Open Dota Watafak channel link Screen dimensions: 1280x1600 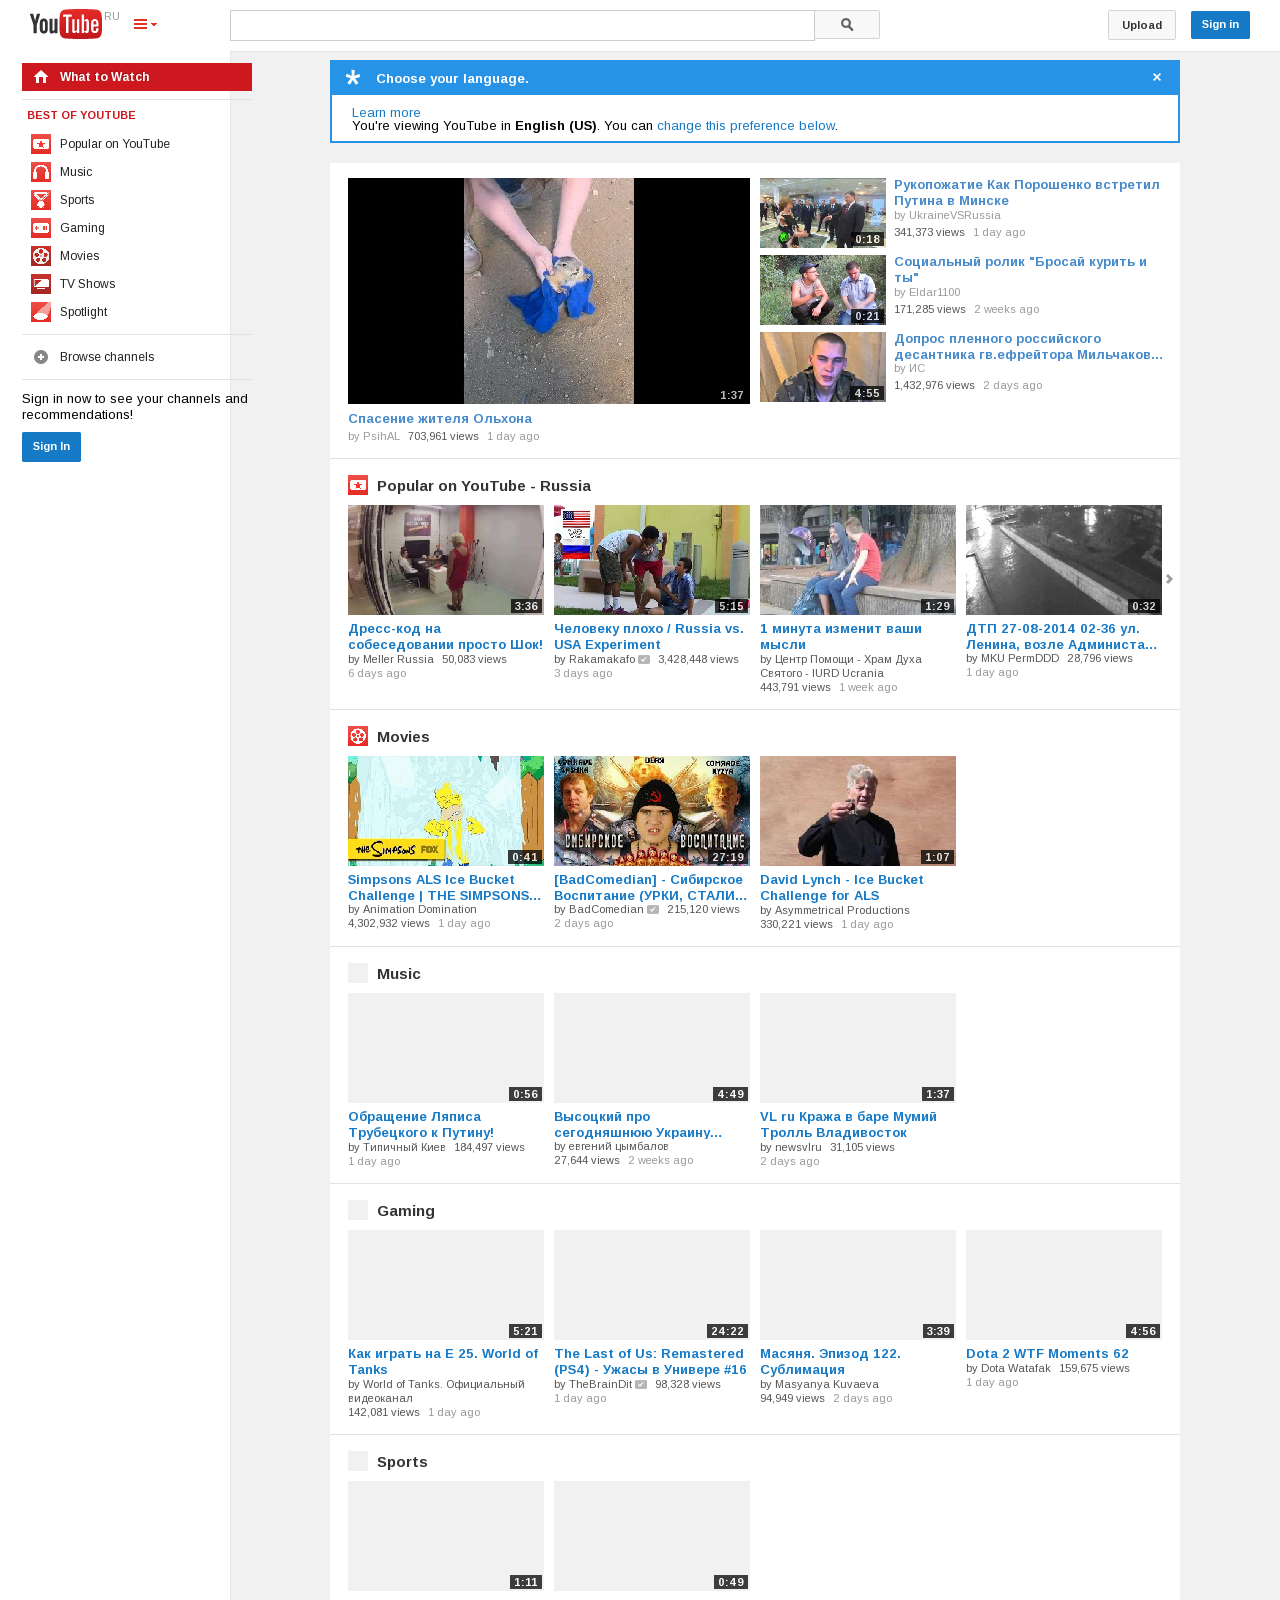[x=1016, y=1368]
